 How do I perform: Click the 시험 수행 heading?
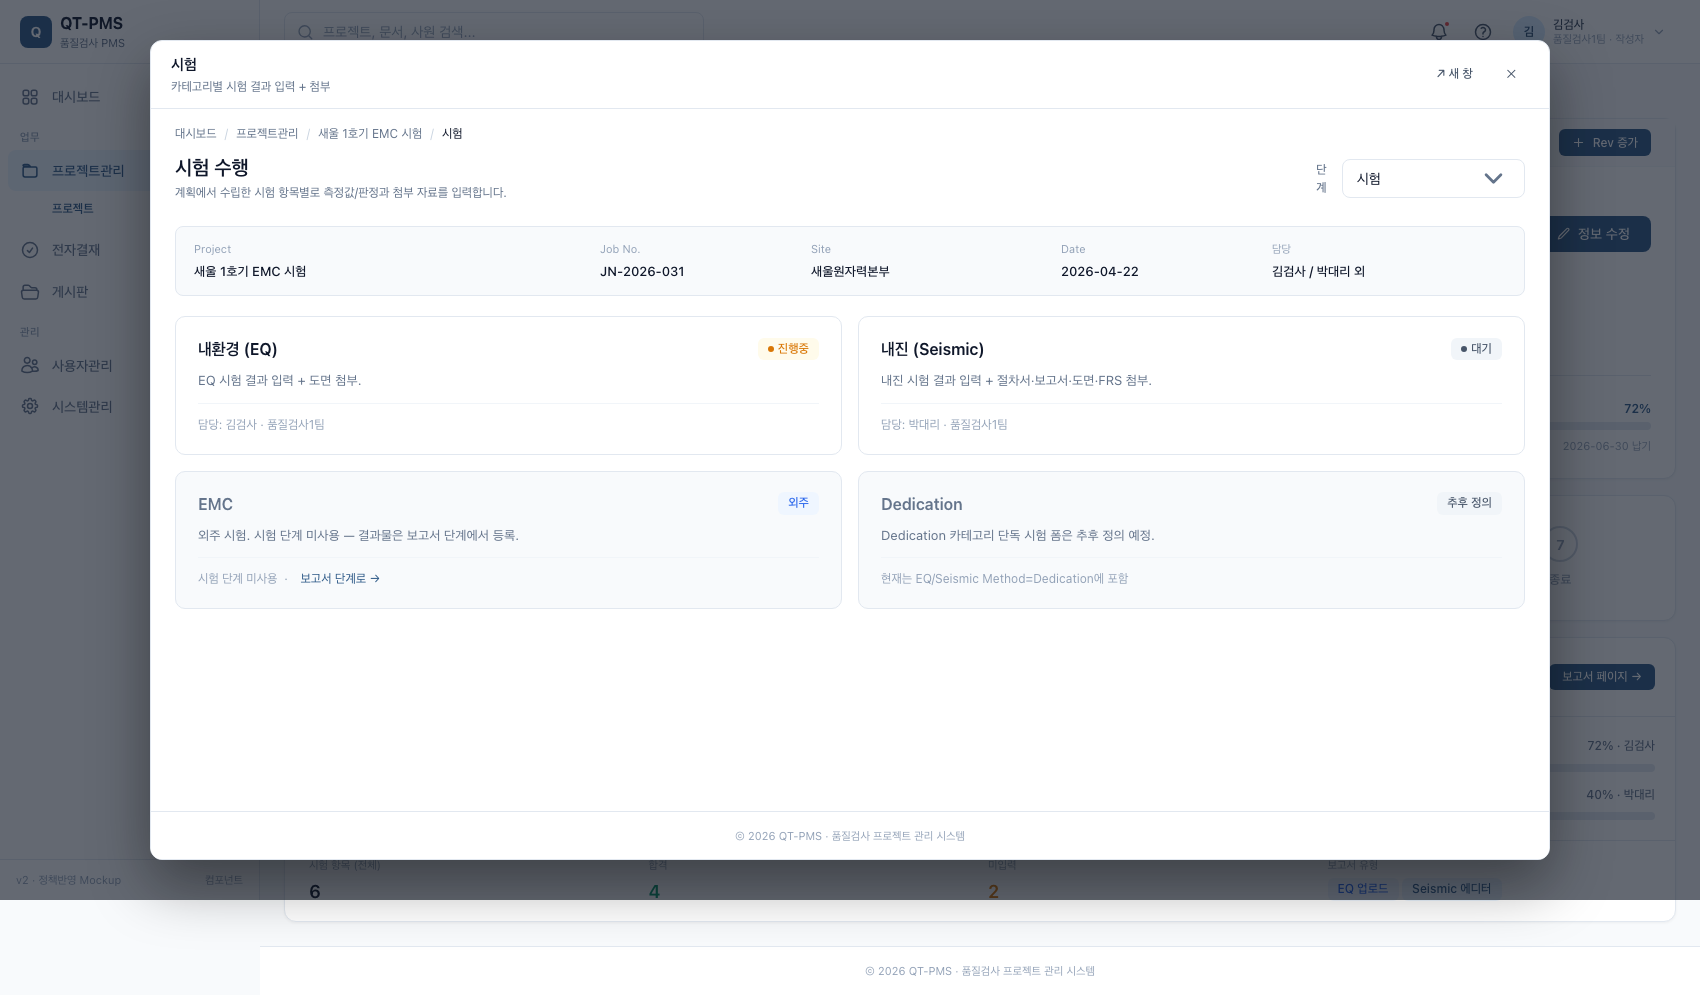point(212,168)
